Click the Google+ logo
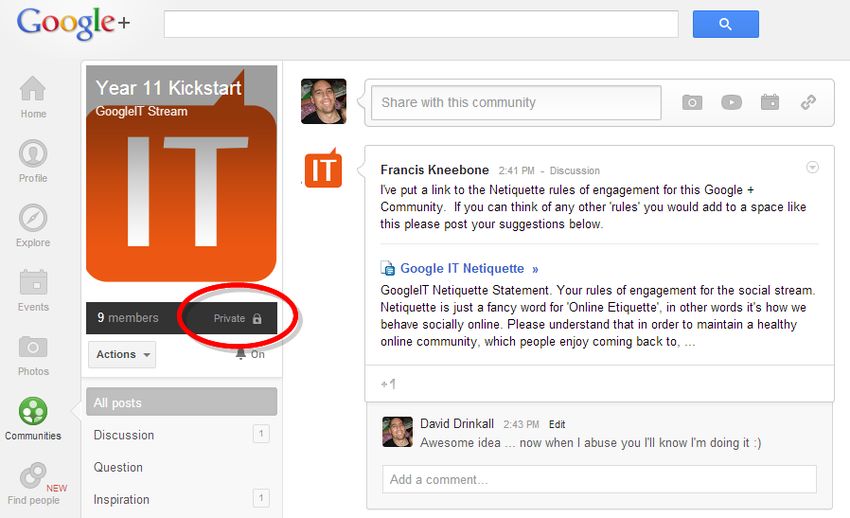Screen dimensions: 850x518 [x=73, y=23]
